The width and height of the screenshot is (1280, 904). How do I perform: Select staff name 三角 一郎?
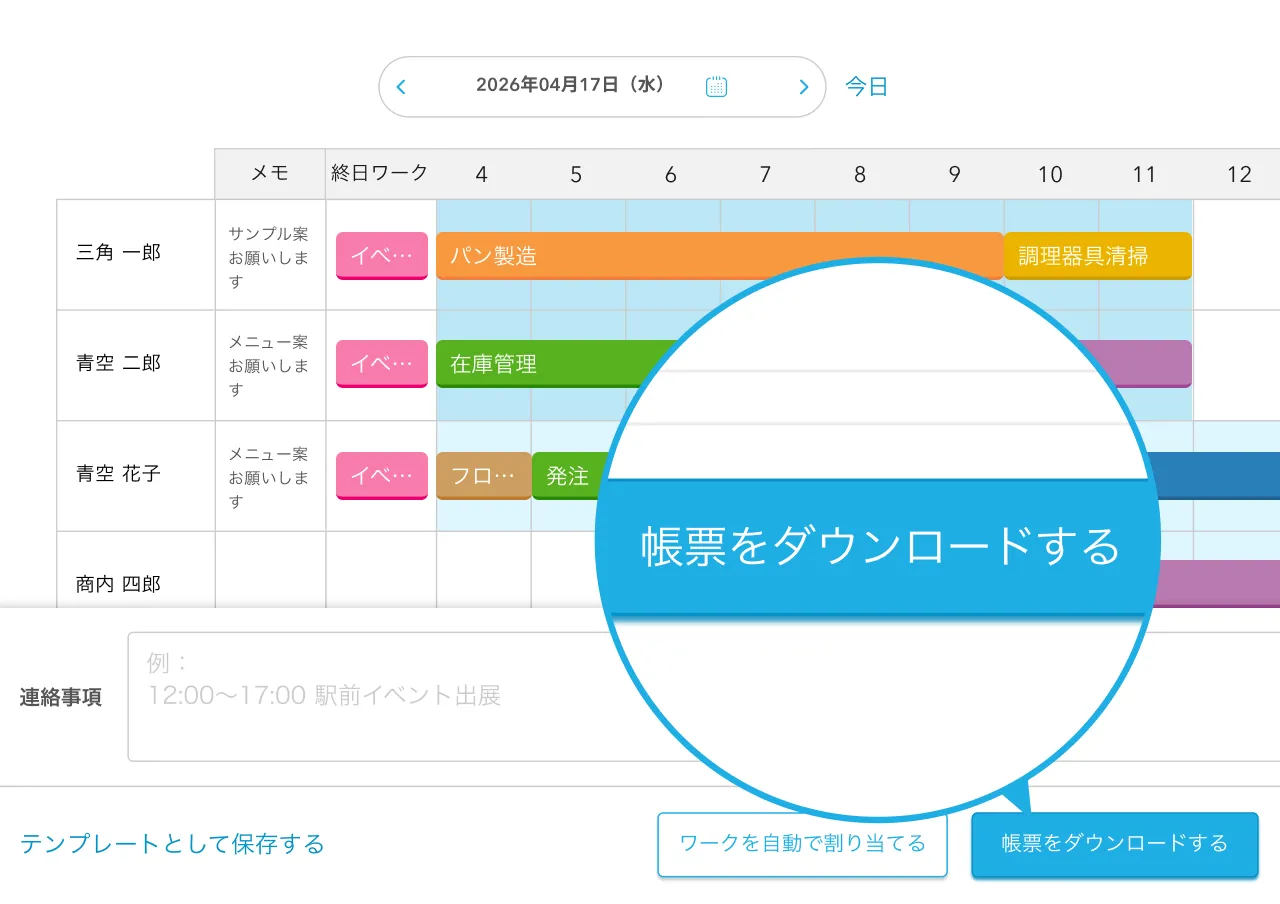pyautogui.click(x=118, y=253)
